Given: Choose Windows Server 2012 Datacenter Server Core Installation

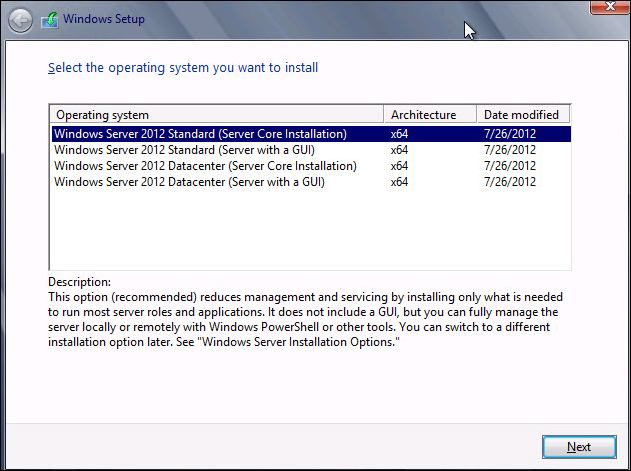Looking at the screenshot, I should (205, 166).
